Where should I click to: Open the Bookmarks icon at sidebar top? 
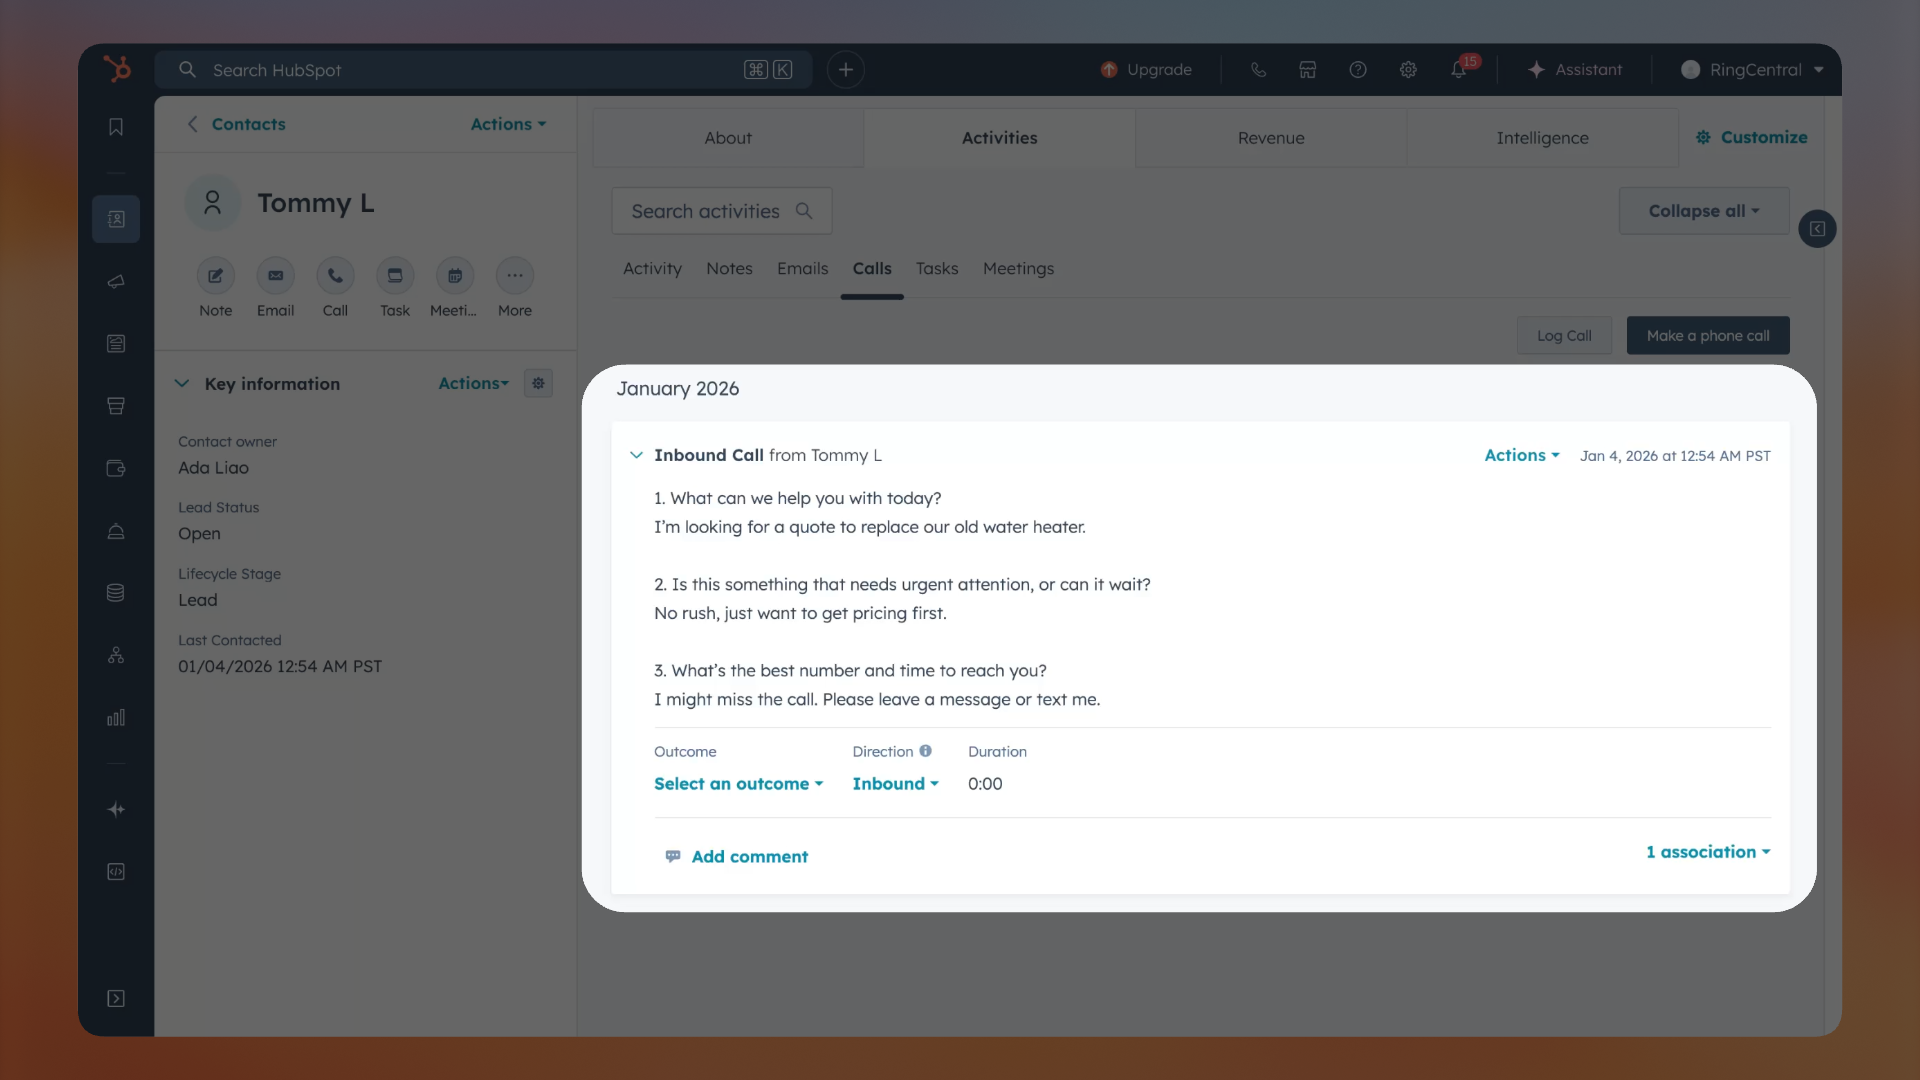116,128
